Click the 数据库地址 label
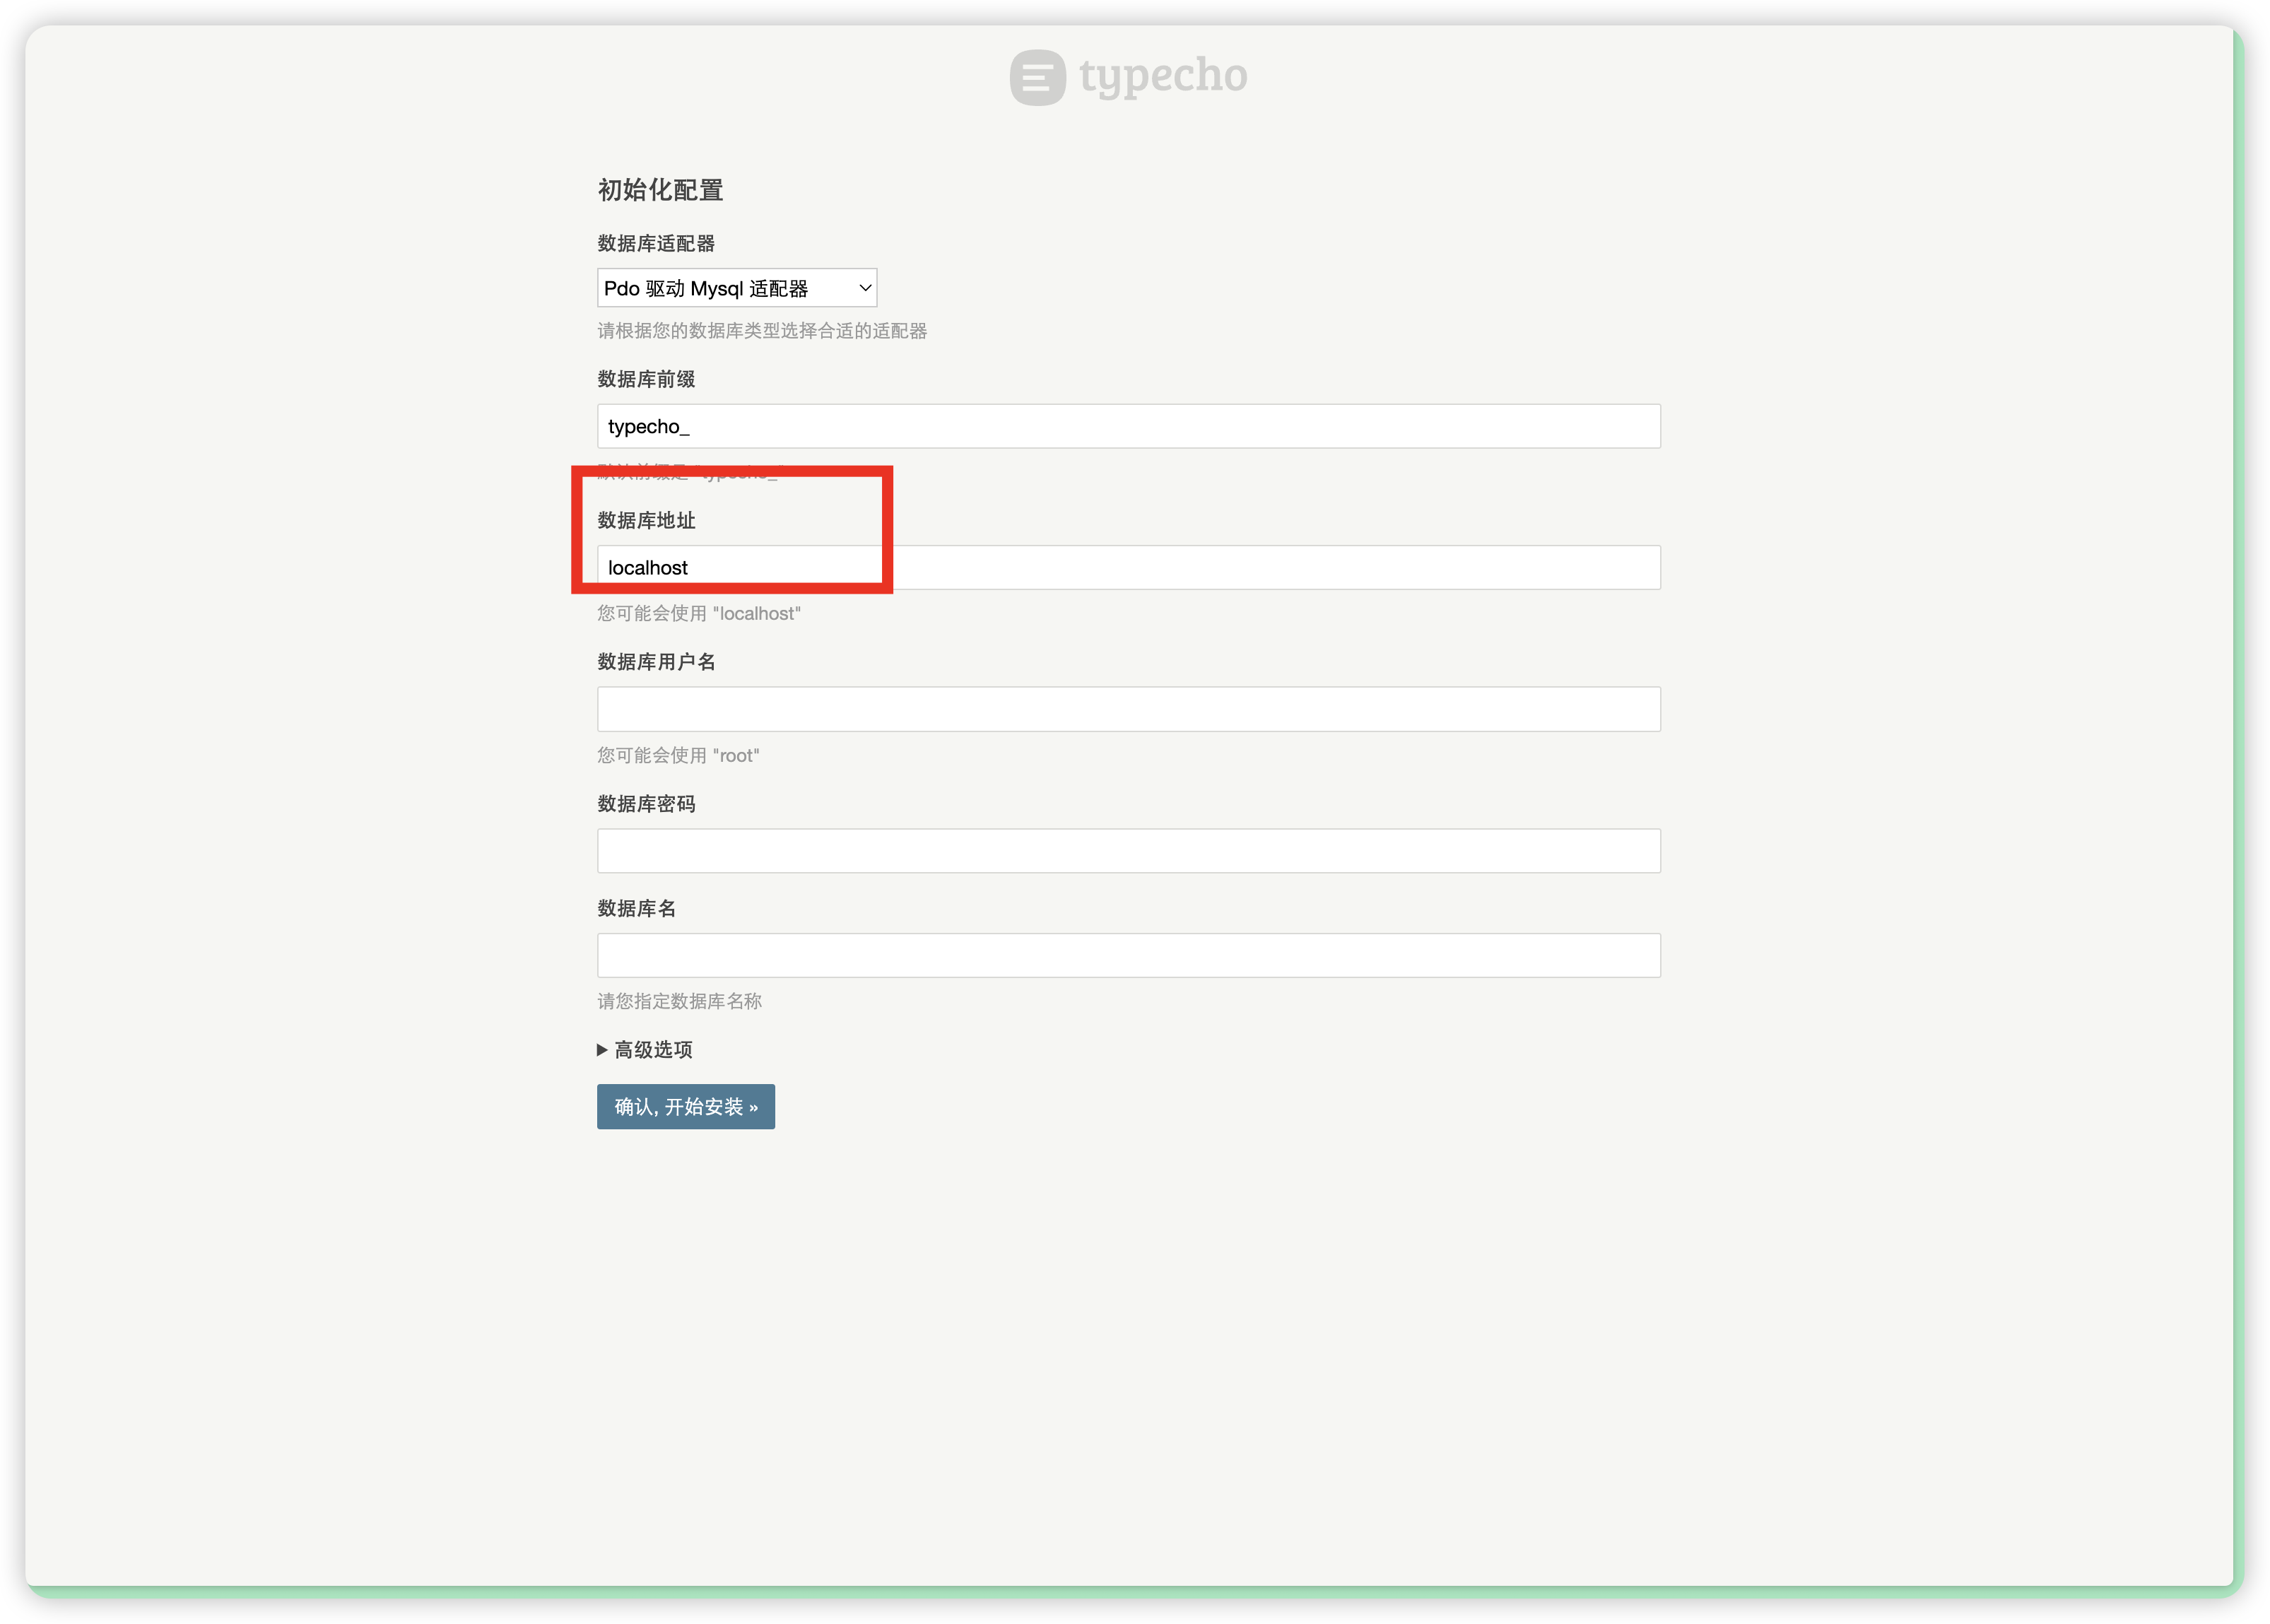2270x1624 pixels. (x=646, y=520)
